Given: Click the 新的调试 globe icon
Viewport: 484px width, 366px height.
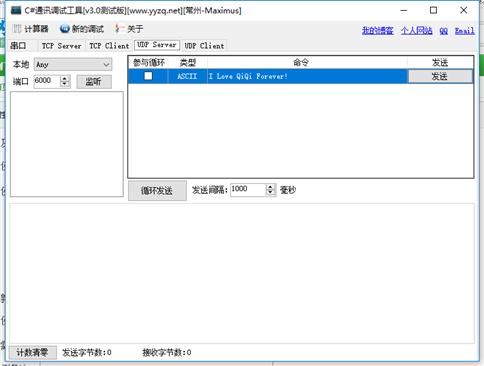Looking at the screenshot, I should click(64, 29).
